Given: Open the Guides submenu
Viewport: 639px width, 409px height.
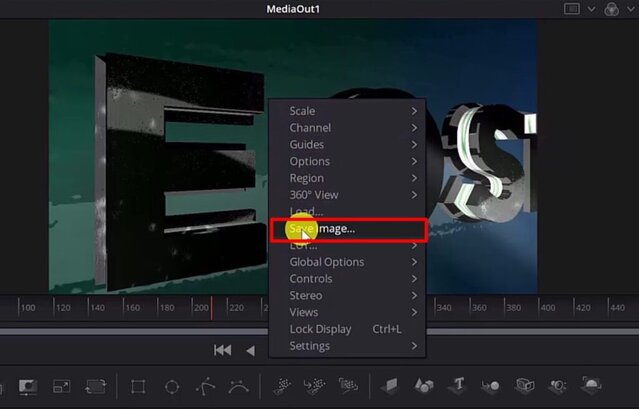Looking at the screenshot, I should pyautogui.click(x=348, y=144).
